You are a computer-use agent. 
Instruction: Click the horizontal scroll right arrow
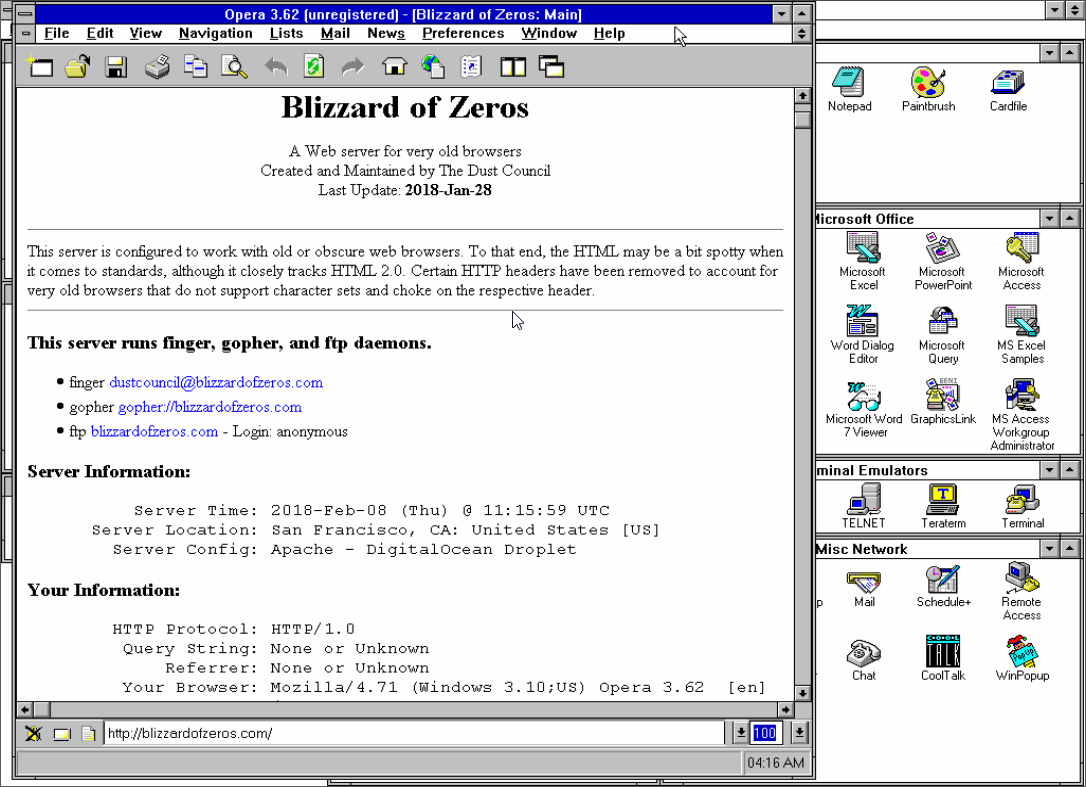tap(785, 709)
